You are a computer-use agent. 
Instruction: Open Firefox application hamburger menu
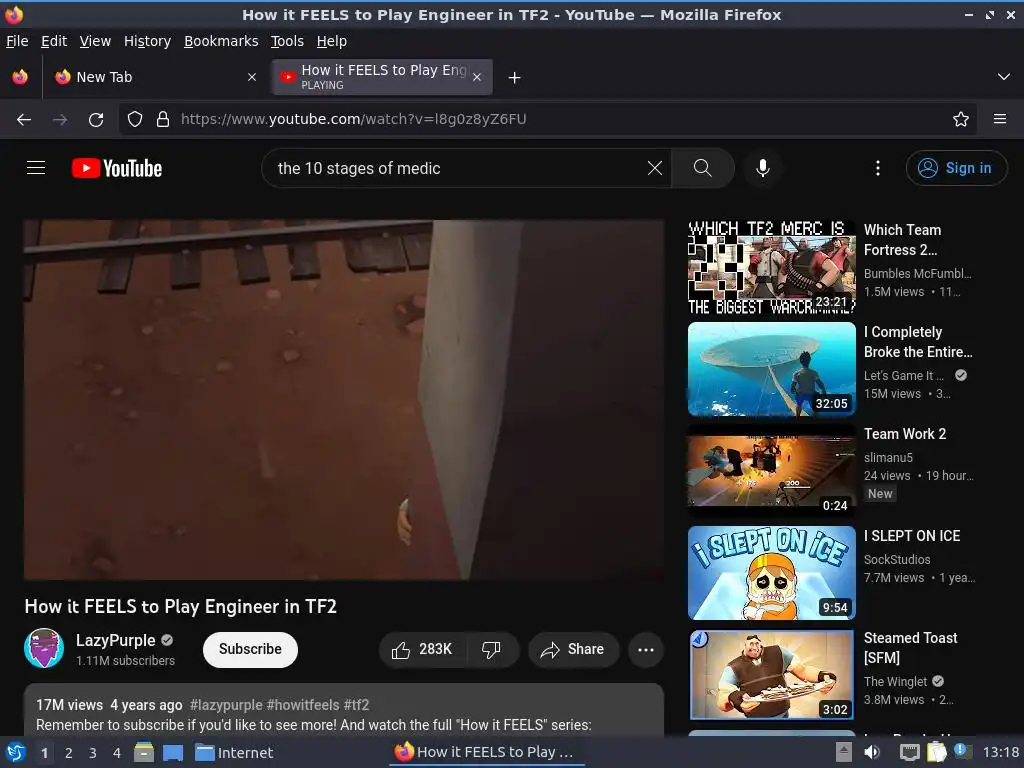pyautogui.click(x=1000, y=120)
